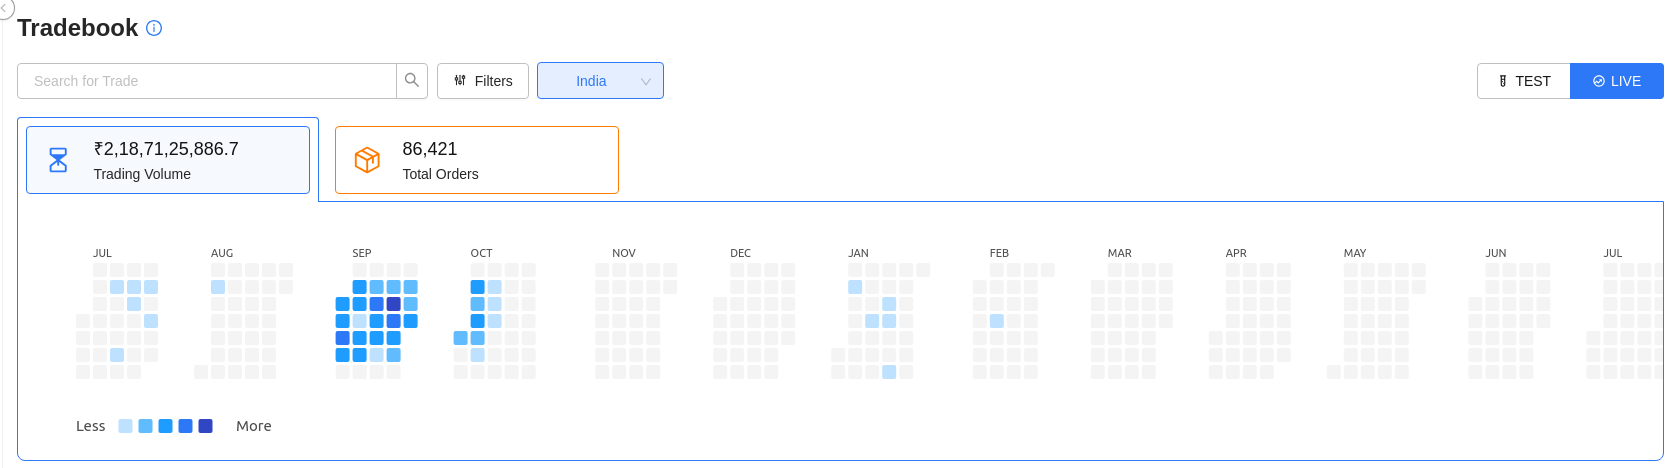Click the lightest blue legend swatch

tap(126, 426)
